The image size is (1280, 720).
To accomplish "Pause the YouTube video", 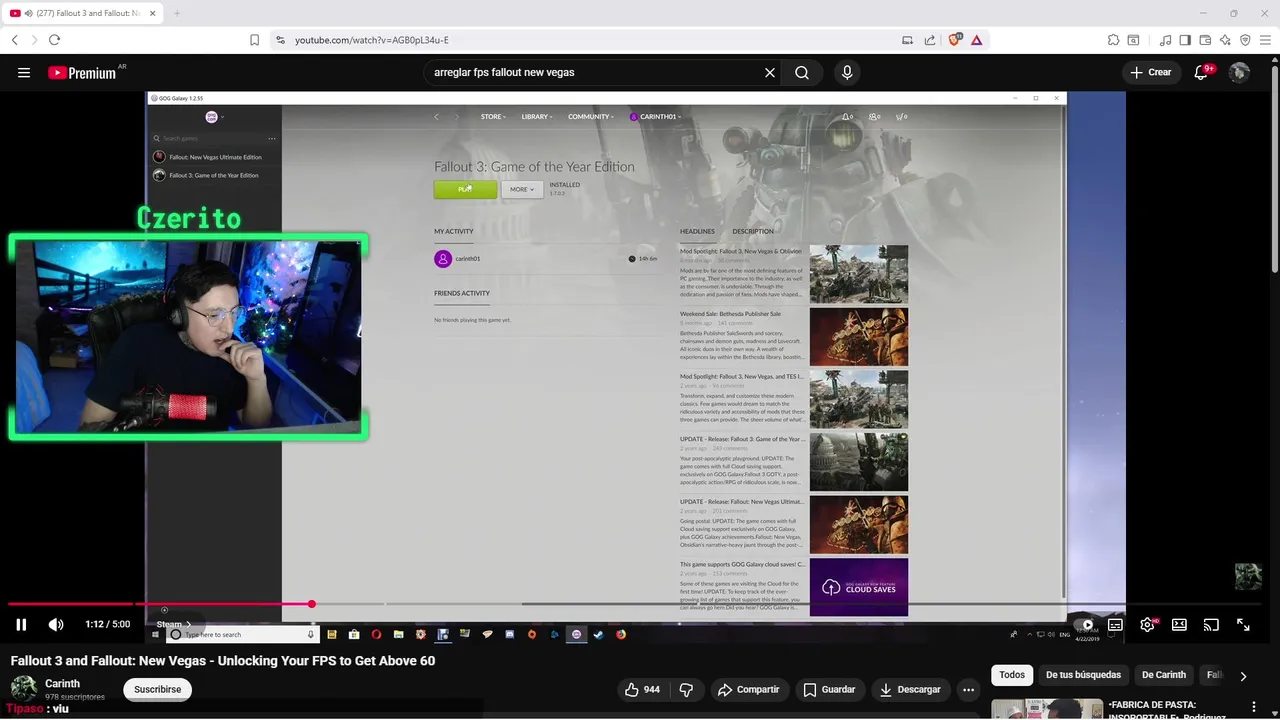I will click(21, 625).
